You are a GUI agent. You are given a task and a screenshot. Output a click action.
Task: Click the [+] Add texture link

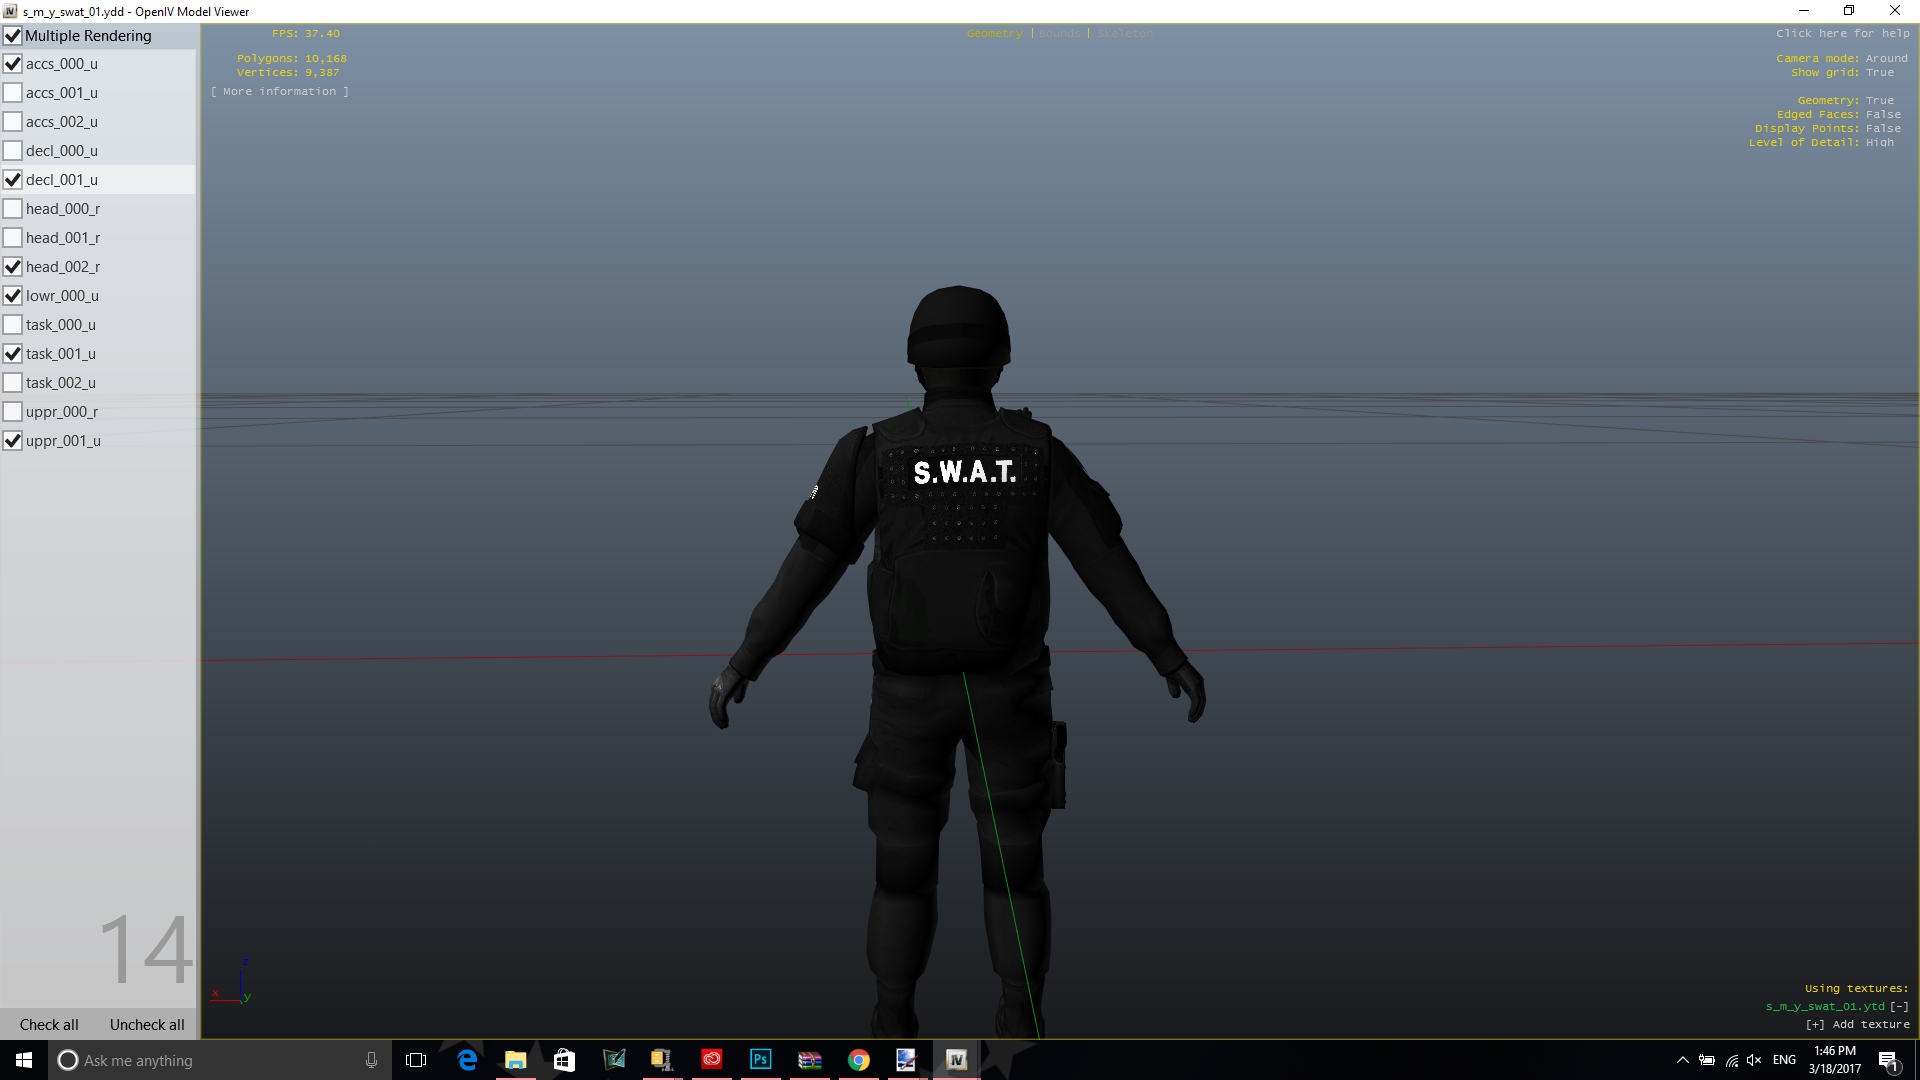coord(1857,1024)
